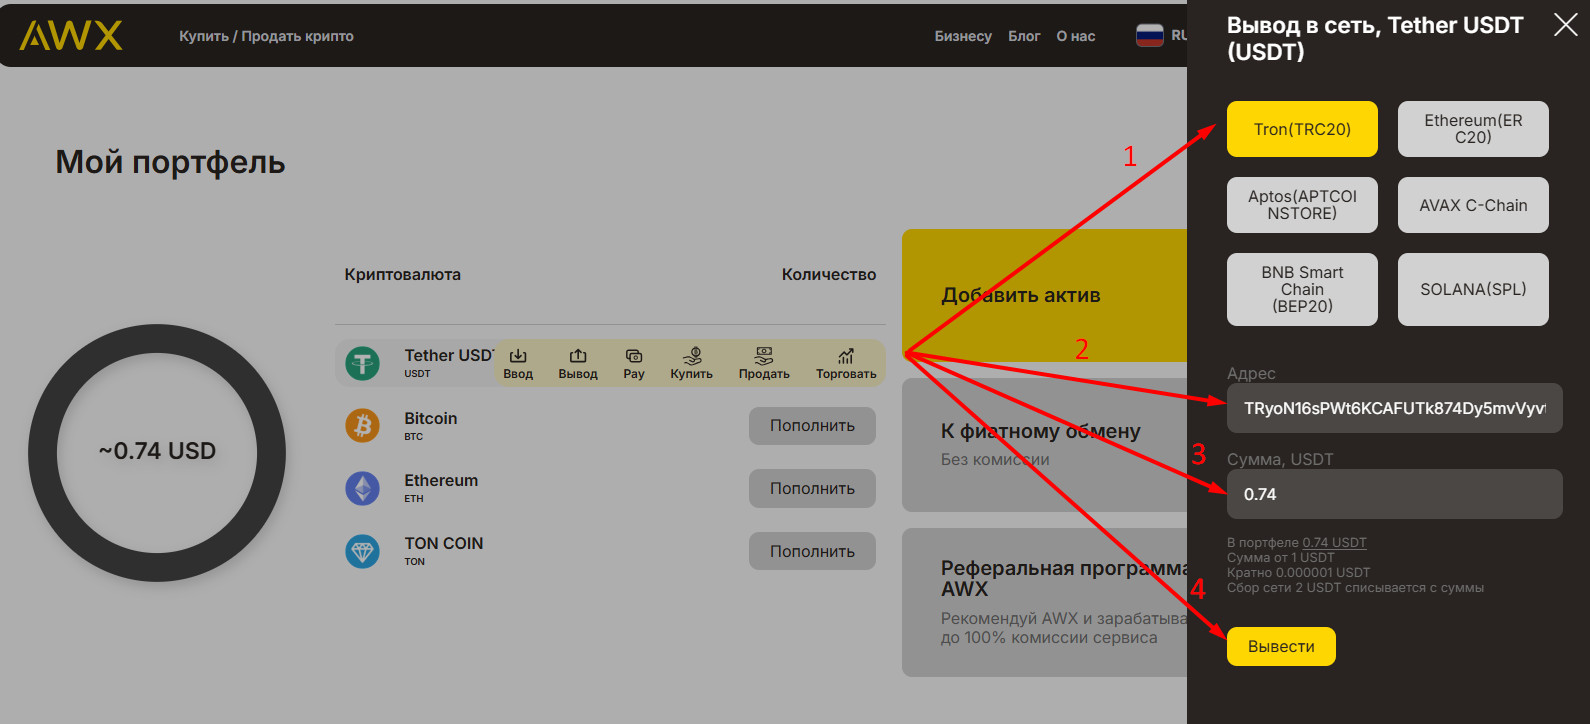This screenshot has height=724, width=1590.
Task: Open the Торговать trade icon
Action: pyautogui.click(x=846, y=357)
